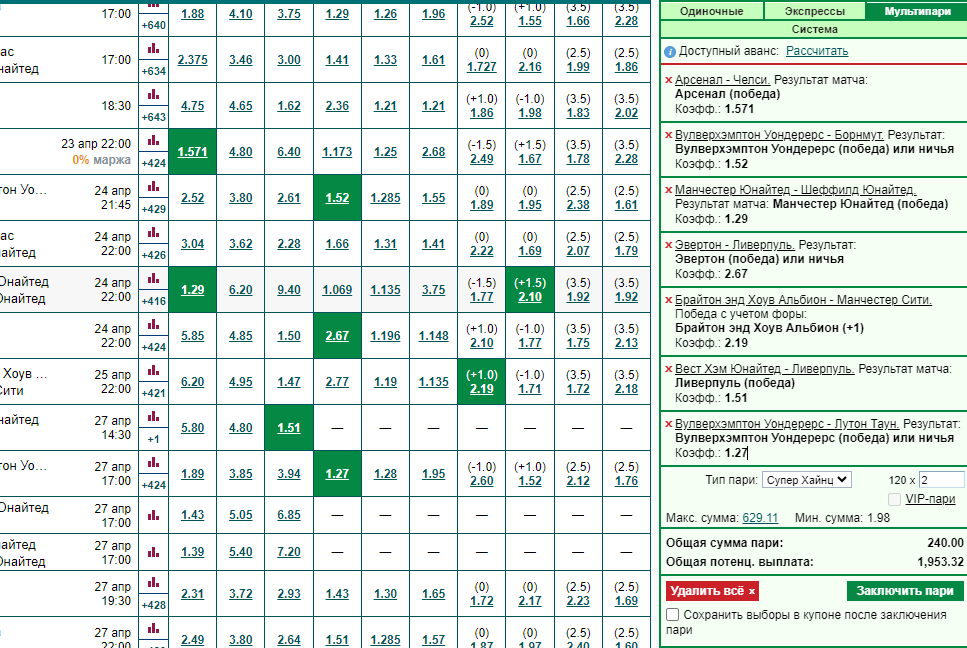Expand the +421 additional markets count
967x648 pixels.
[x=154, y=393]
